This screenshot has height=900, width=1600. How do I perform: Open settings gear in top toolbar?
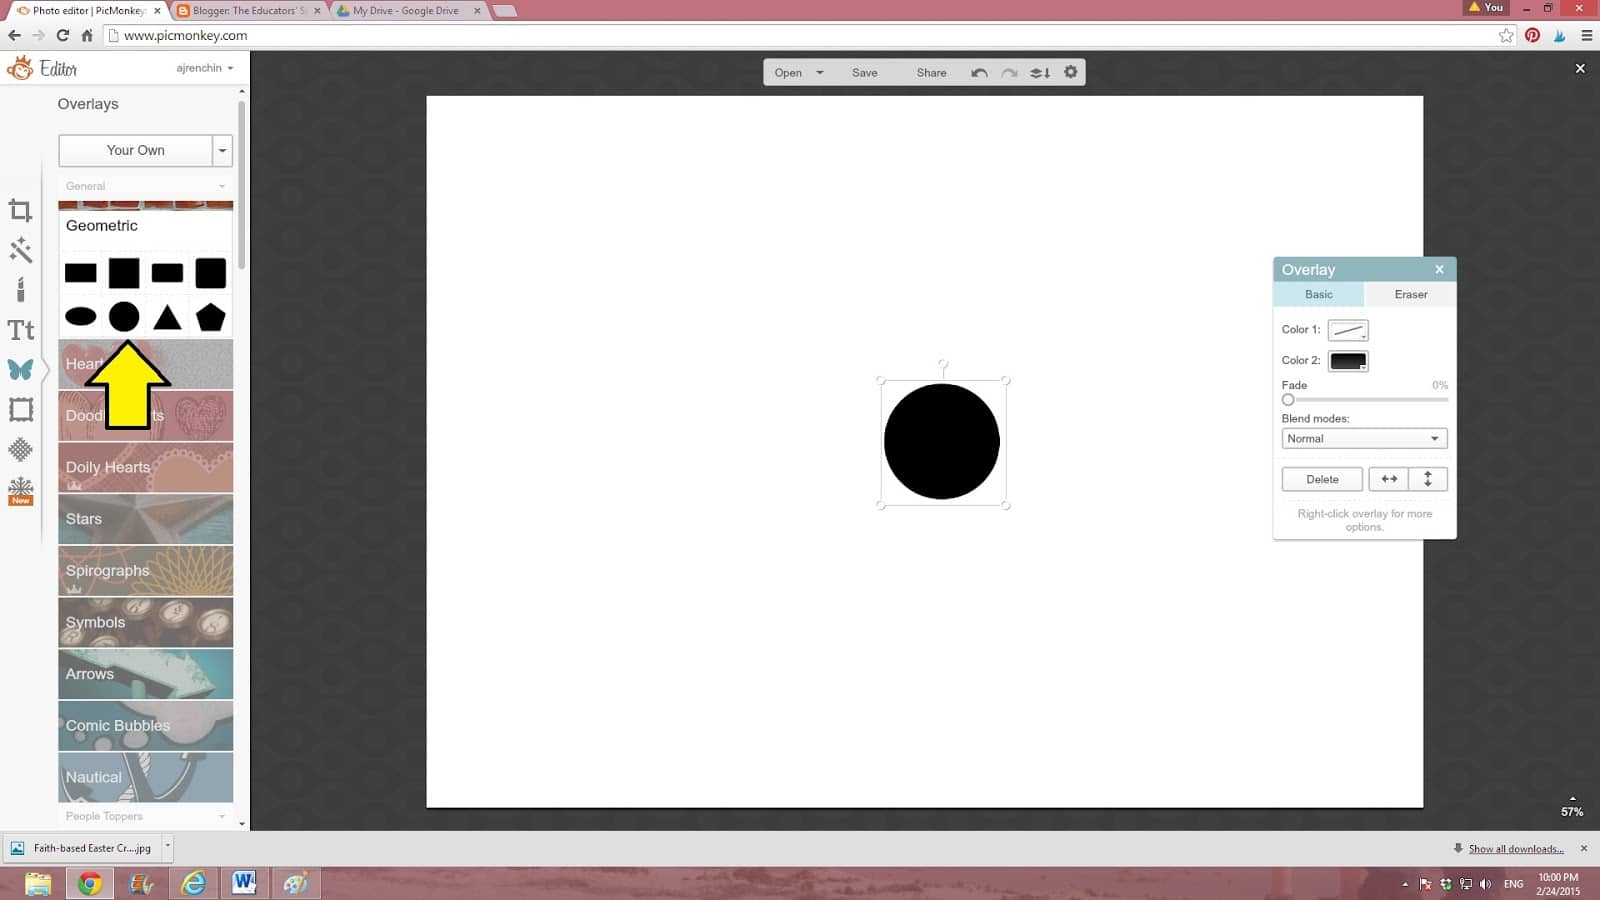[1070, 72]
